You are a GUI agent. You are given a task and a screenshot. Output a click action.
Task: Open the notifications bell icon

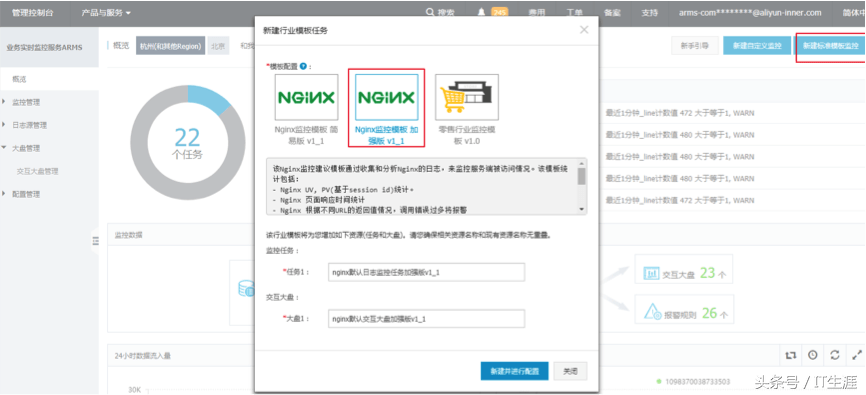482,12
